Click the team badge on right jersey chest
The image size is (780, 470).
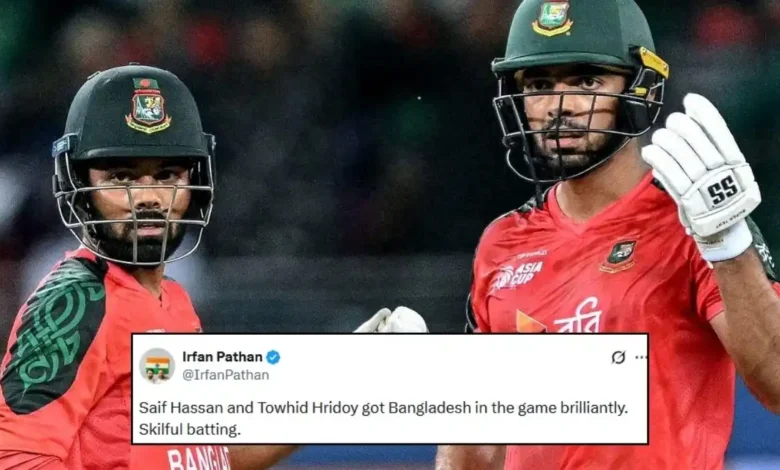tap(618, 256)
